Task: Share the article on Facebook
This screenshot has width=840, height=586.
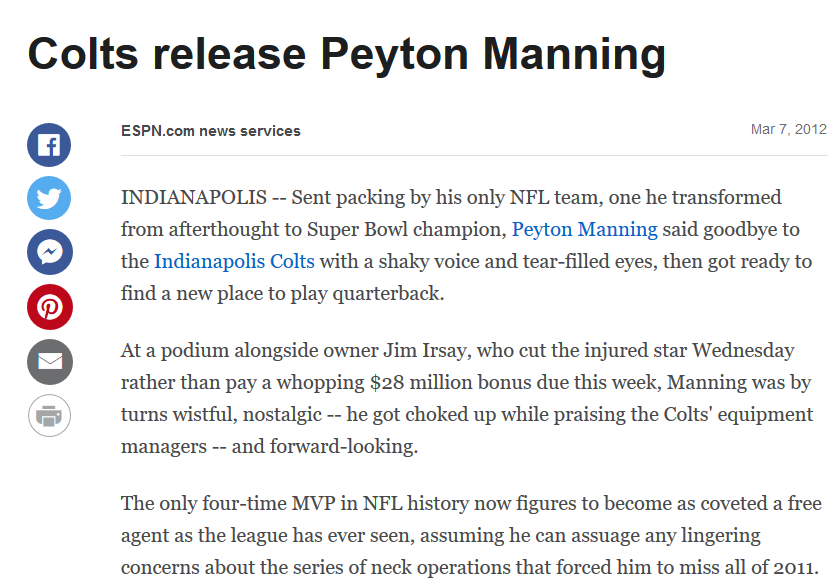Action: coord(49,145)
